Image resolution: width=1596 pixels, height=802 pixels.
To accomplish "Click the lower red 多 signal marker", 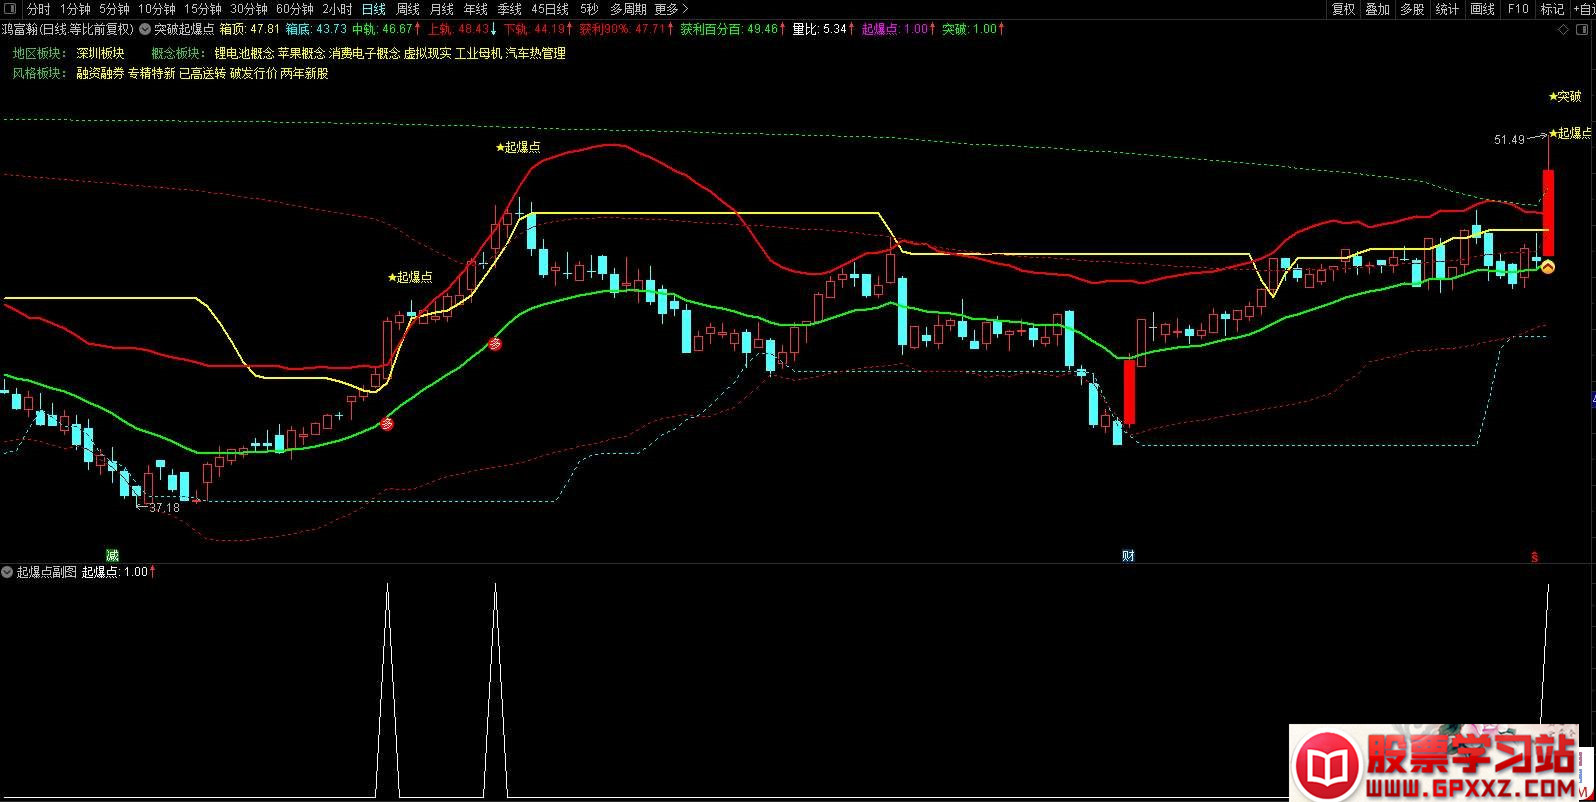I will [x=387, y=424].
